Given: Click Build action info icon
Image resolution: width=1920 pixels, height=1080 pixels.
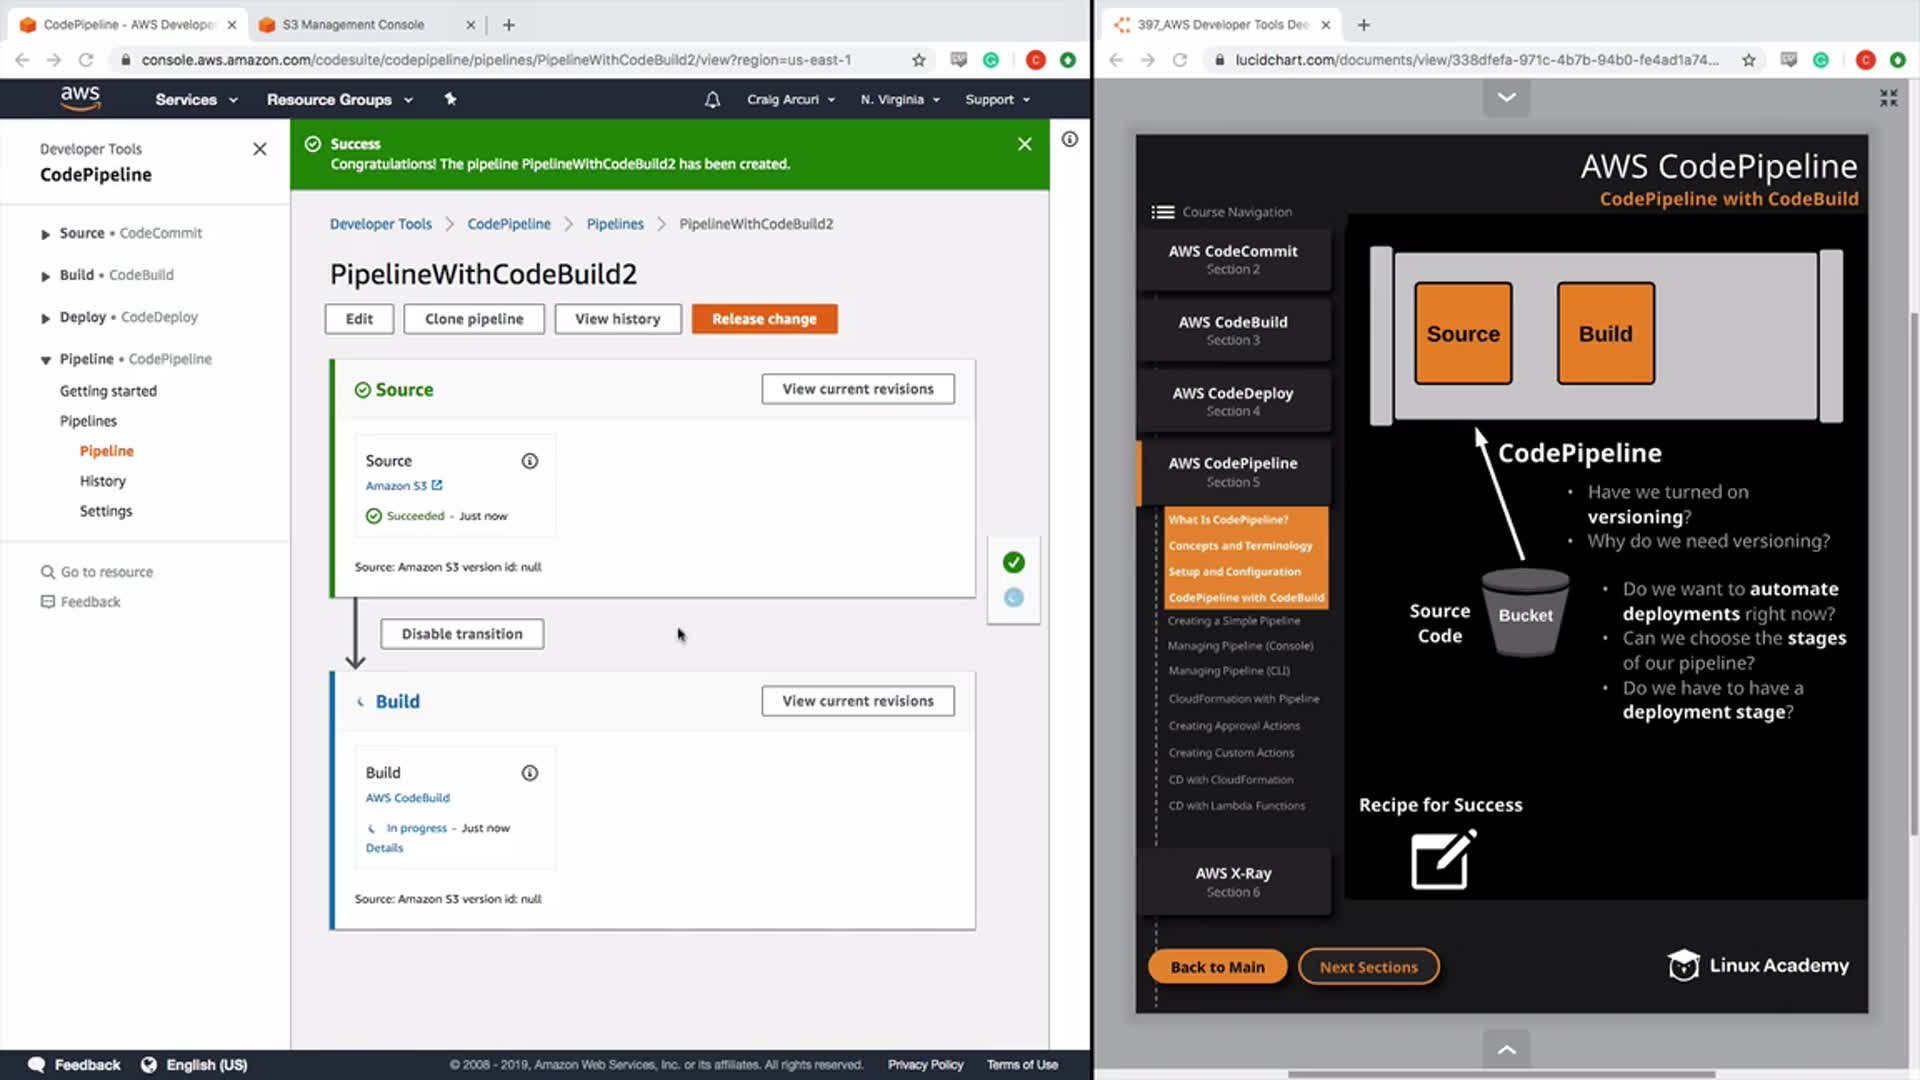Looking at the screenshot, I should click(529, 773).
